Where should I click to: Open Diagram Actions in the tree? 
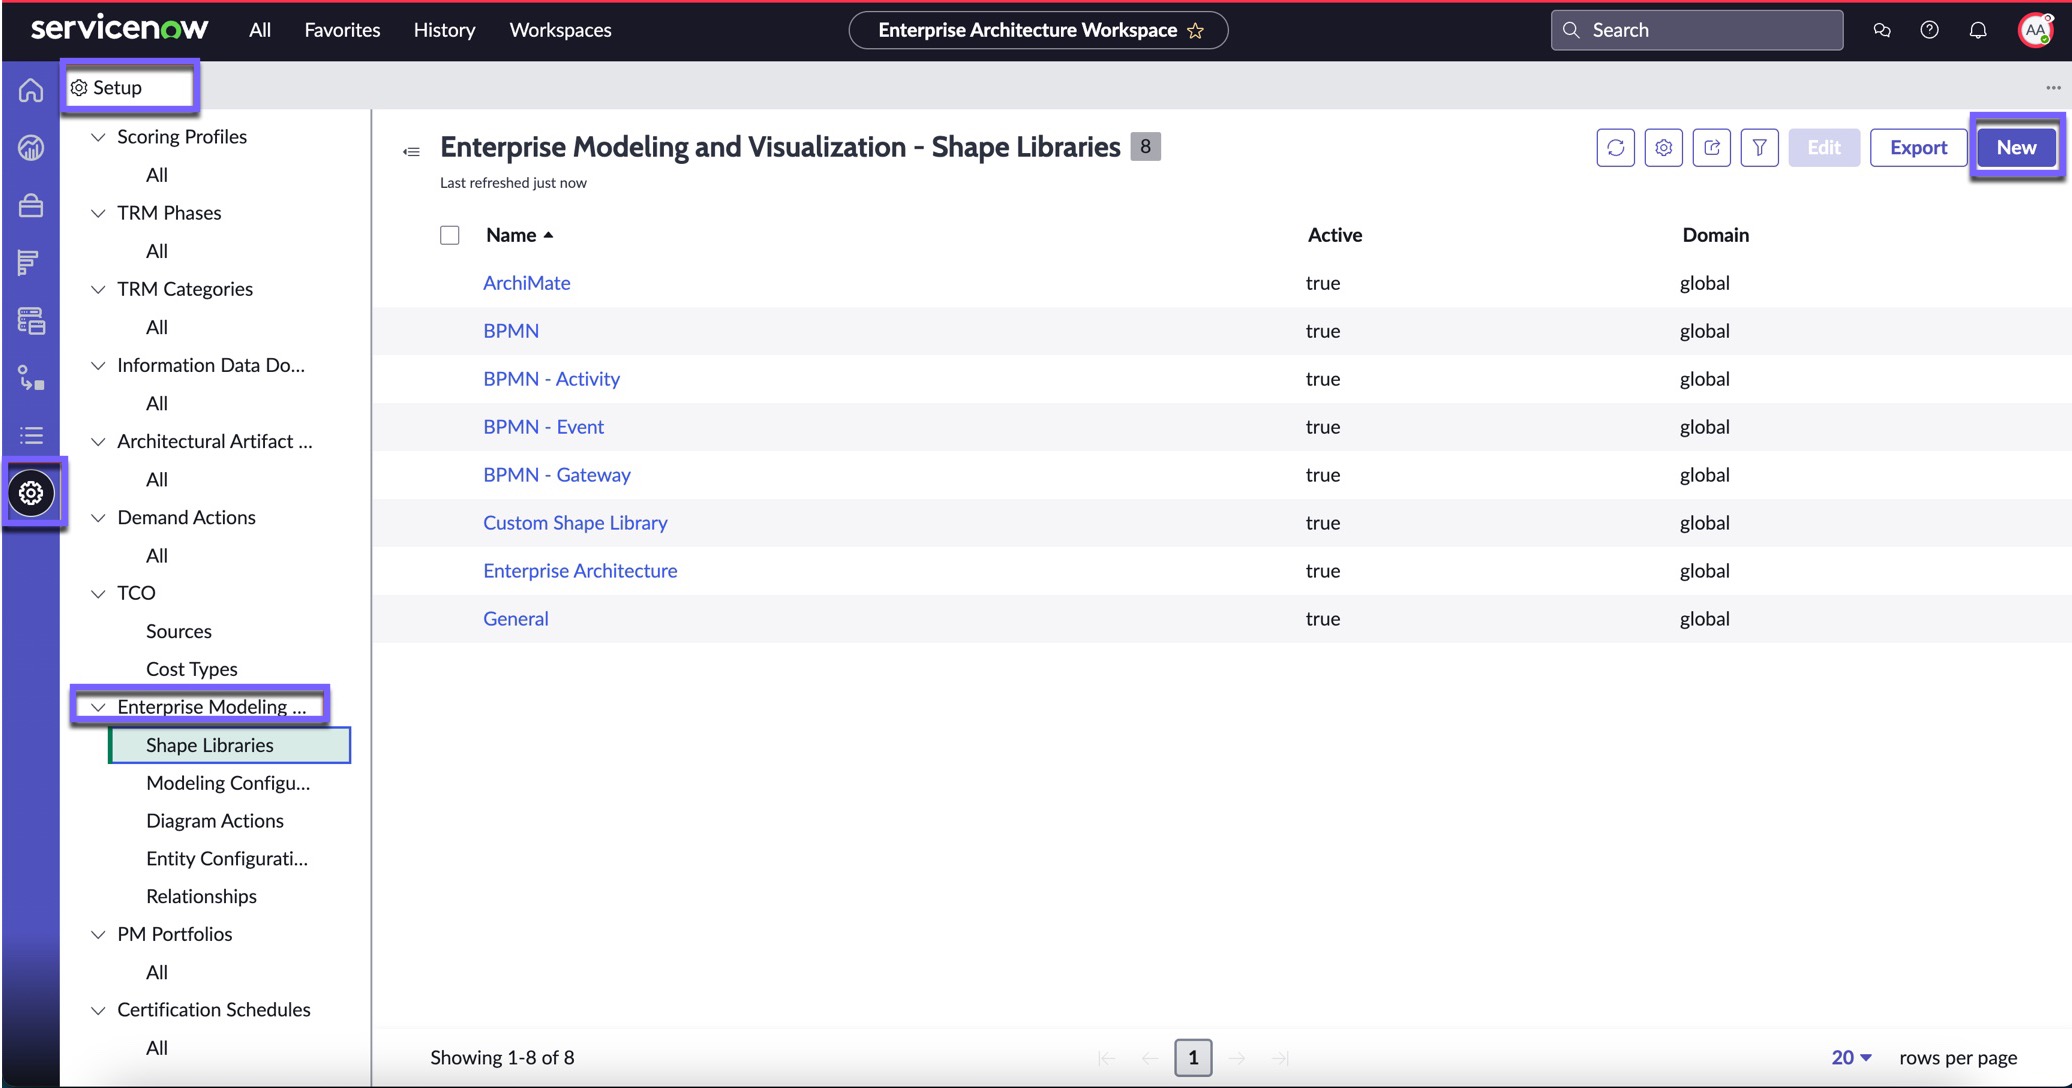[x=214, y=821]
